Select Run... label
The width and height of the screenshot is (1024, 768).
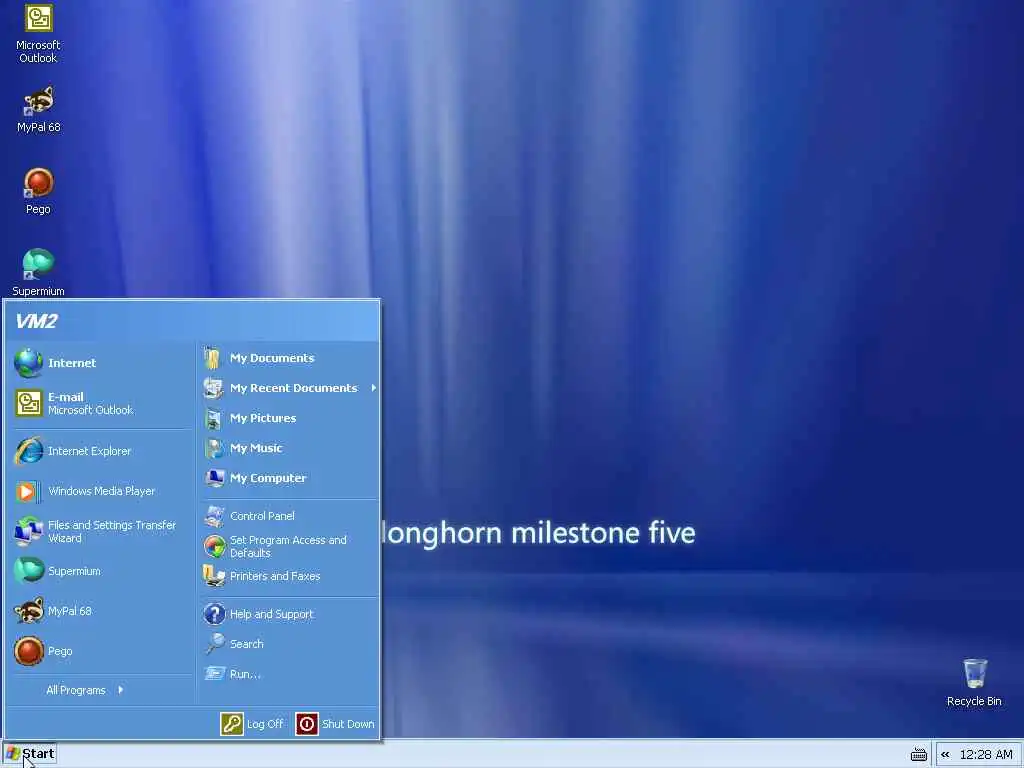245,674
